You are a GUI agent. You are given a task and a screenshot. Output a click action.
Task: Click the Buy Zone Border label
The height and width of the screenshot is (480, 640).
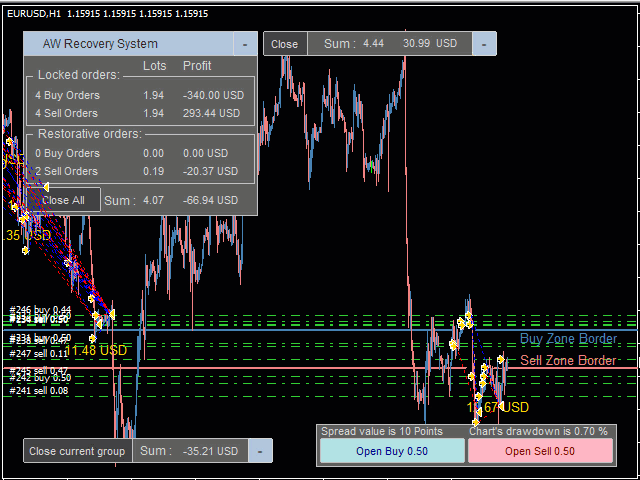[x=569, y=339]
